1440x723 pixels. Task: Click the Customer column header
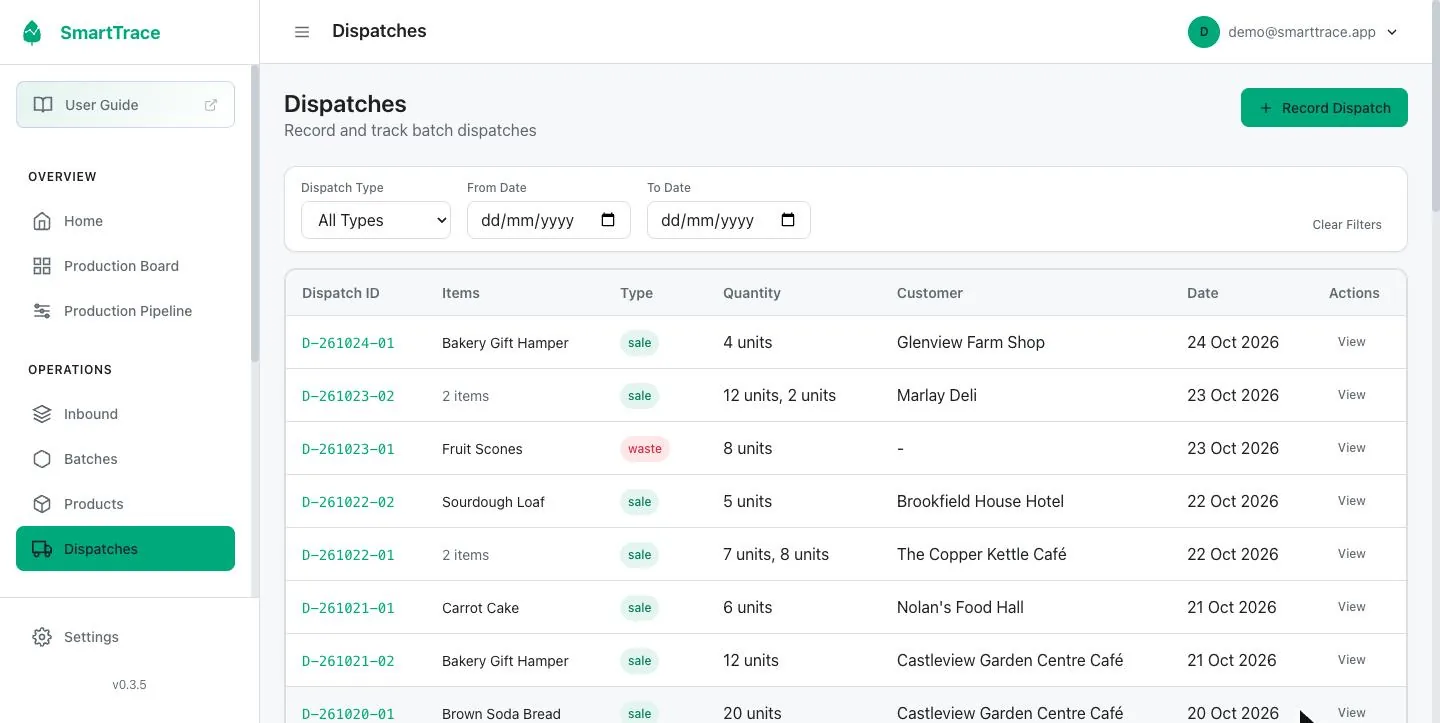[x=929, y=293]
